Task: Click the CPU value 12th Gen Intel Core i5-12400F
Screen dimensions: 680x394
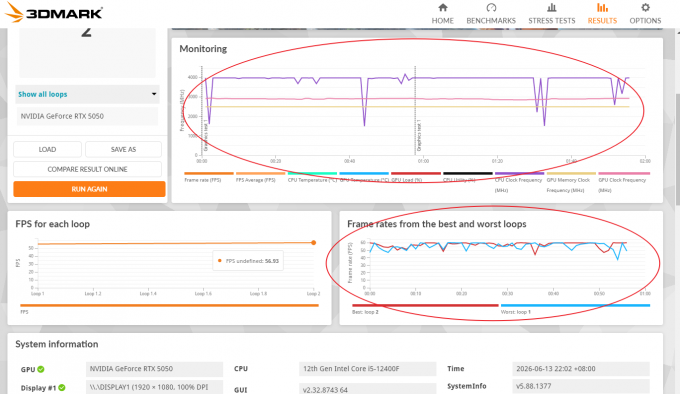Action: pos(367,369)
